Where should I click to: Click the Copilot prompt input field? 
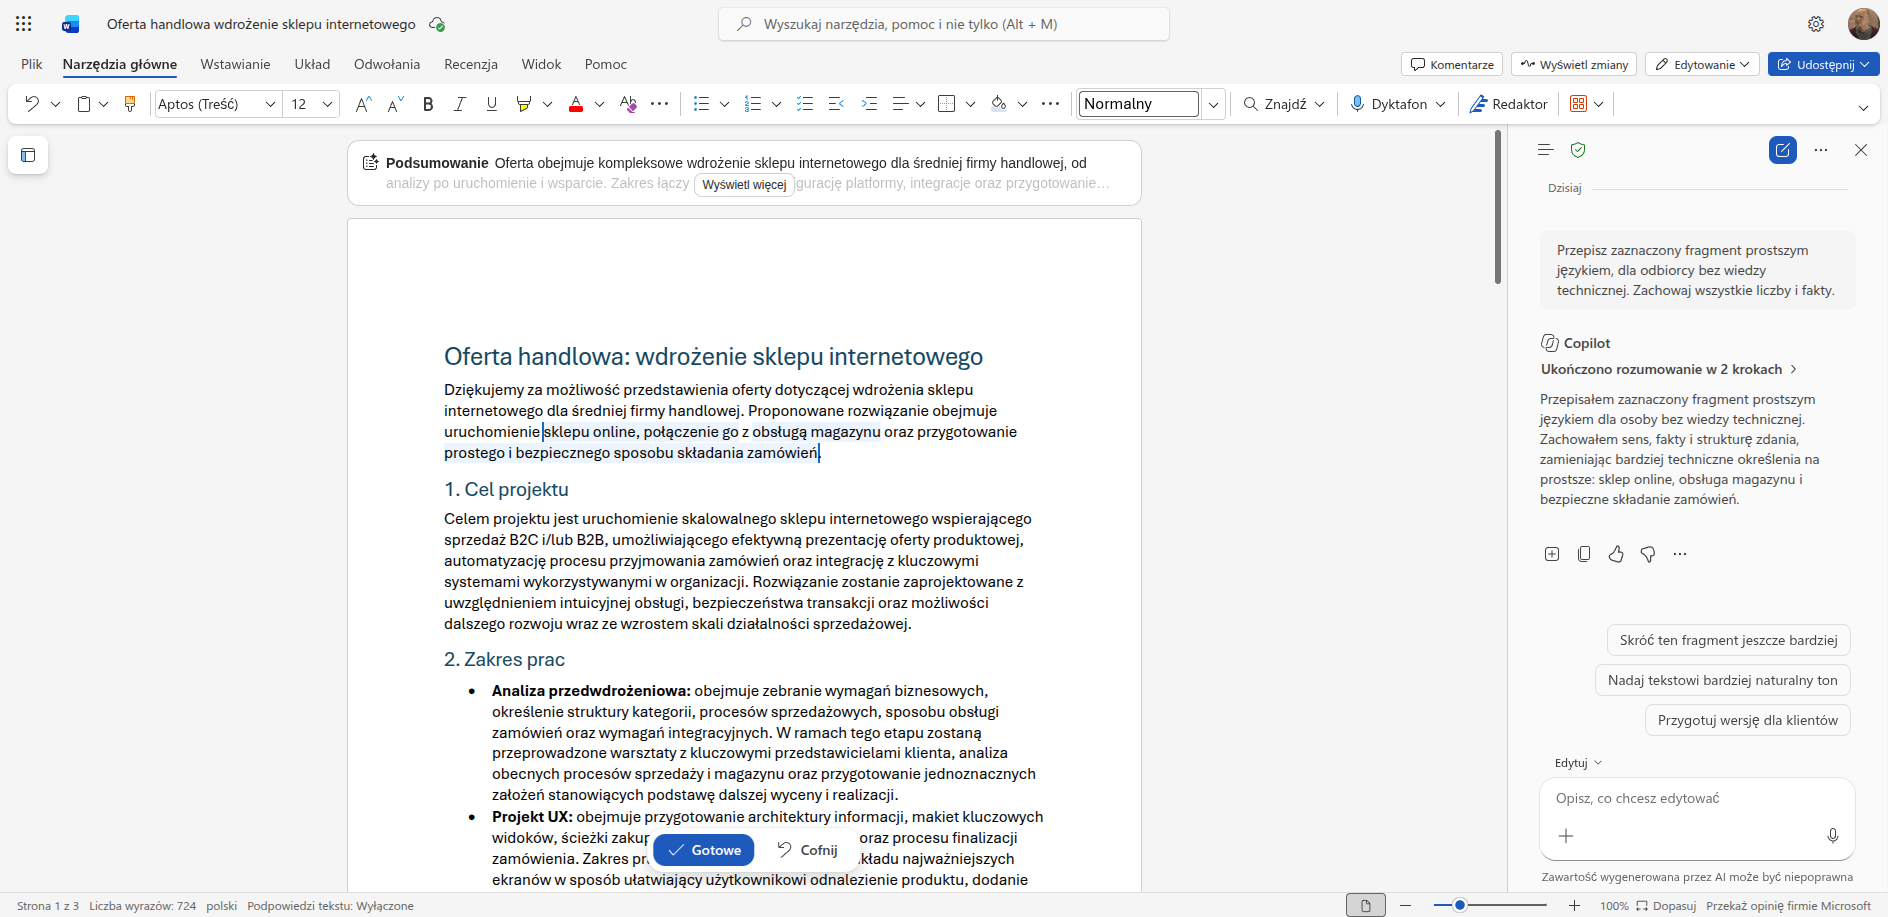[1696, 798]
